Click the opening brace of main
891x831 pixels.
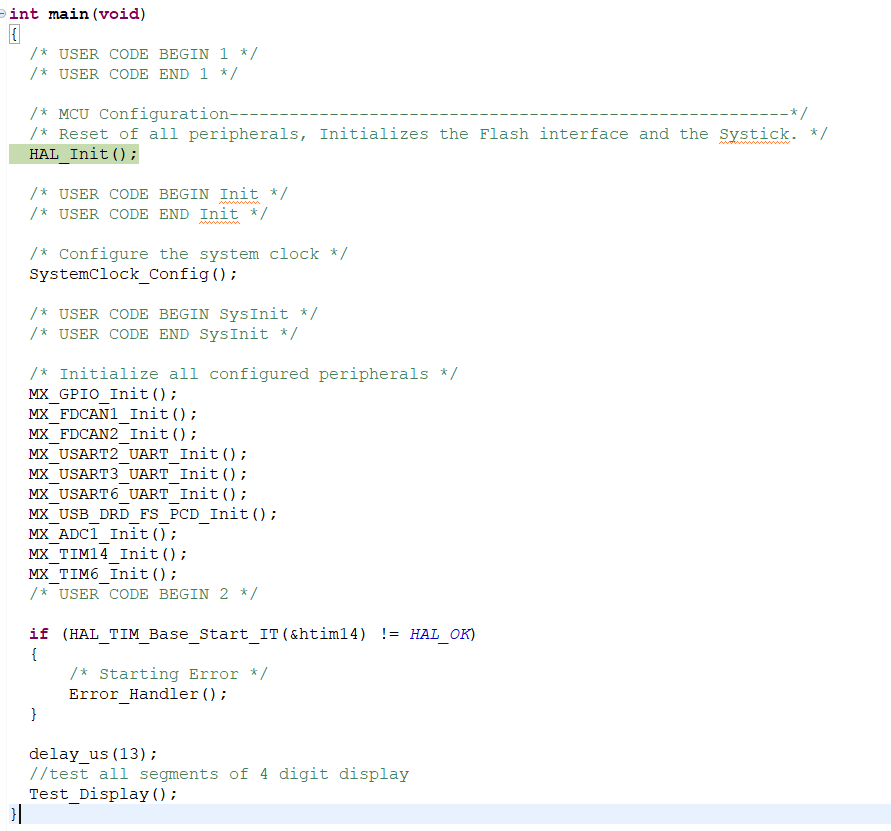[x=14, y=33]
